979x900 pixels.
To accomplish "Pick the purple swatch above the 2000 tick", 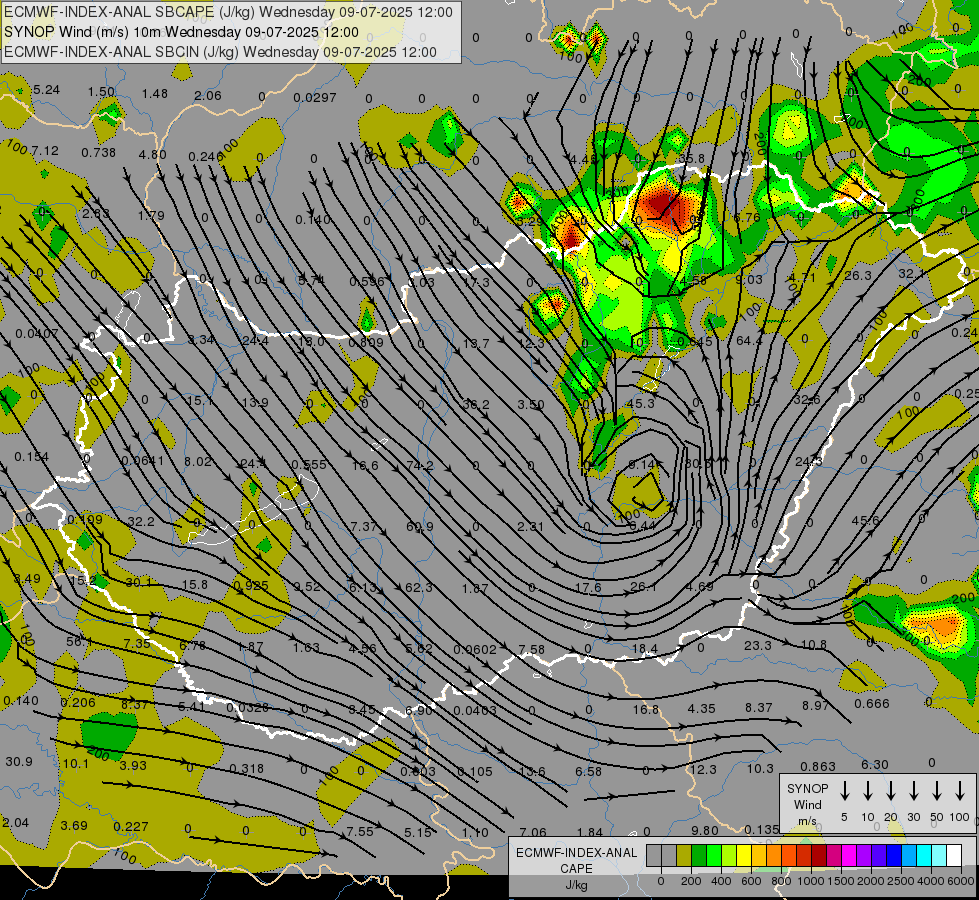I will click(864, 855).
